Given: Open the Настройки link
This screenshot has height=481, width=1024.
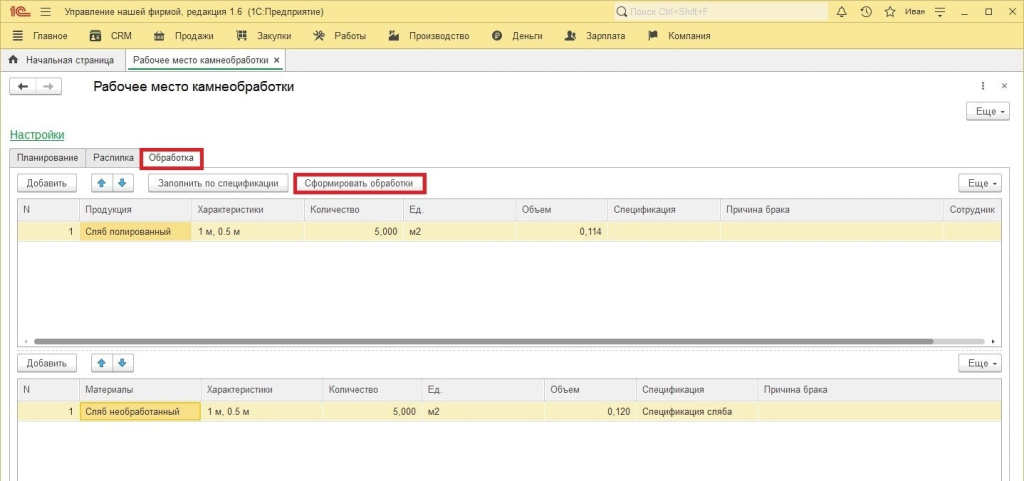Looking at the screenshot, I should [x=37, y=134].
